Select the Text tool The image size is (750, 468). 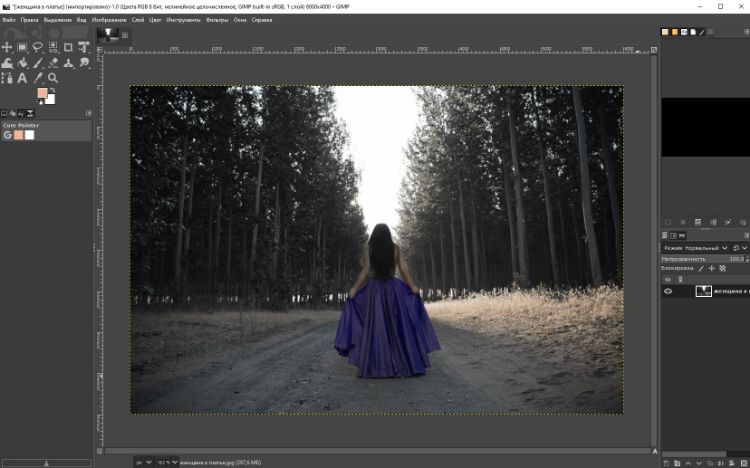pyautogui.click(x=23, y=78)
